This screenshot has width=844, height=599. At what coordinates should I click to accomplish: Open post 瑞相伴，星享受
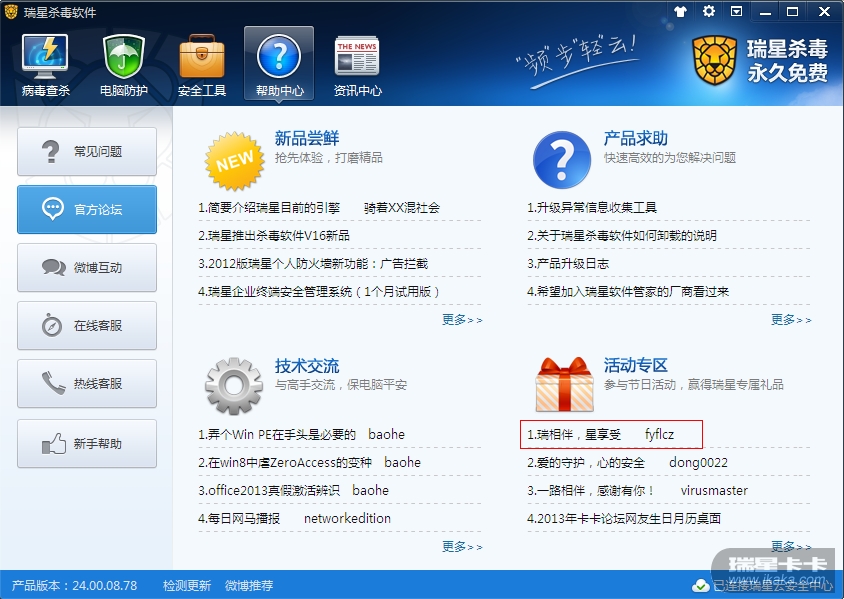(x=574, y=434)
